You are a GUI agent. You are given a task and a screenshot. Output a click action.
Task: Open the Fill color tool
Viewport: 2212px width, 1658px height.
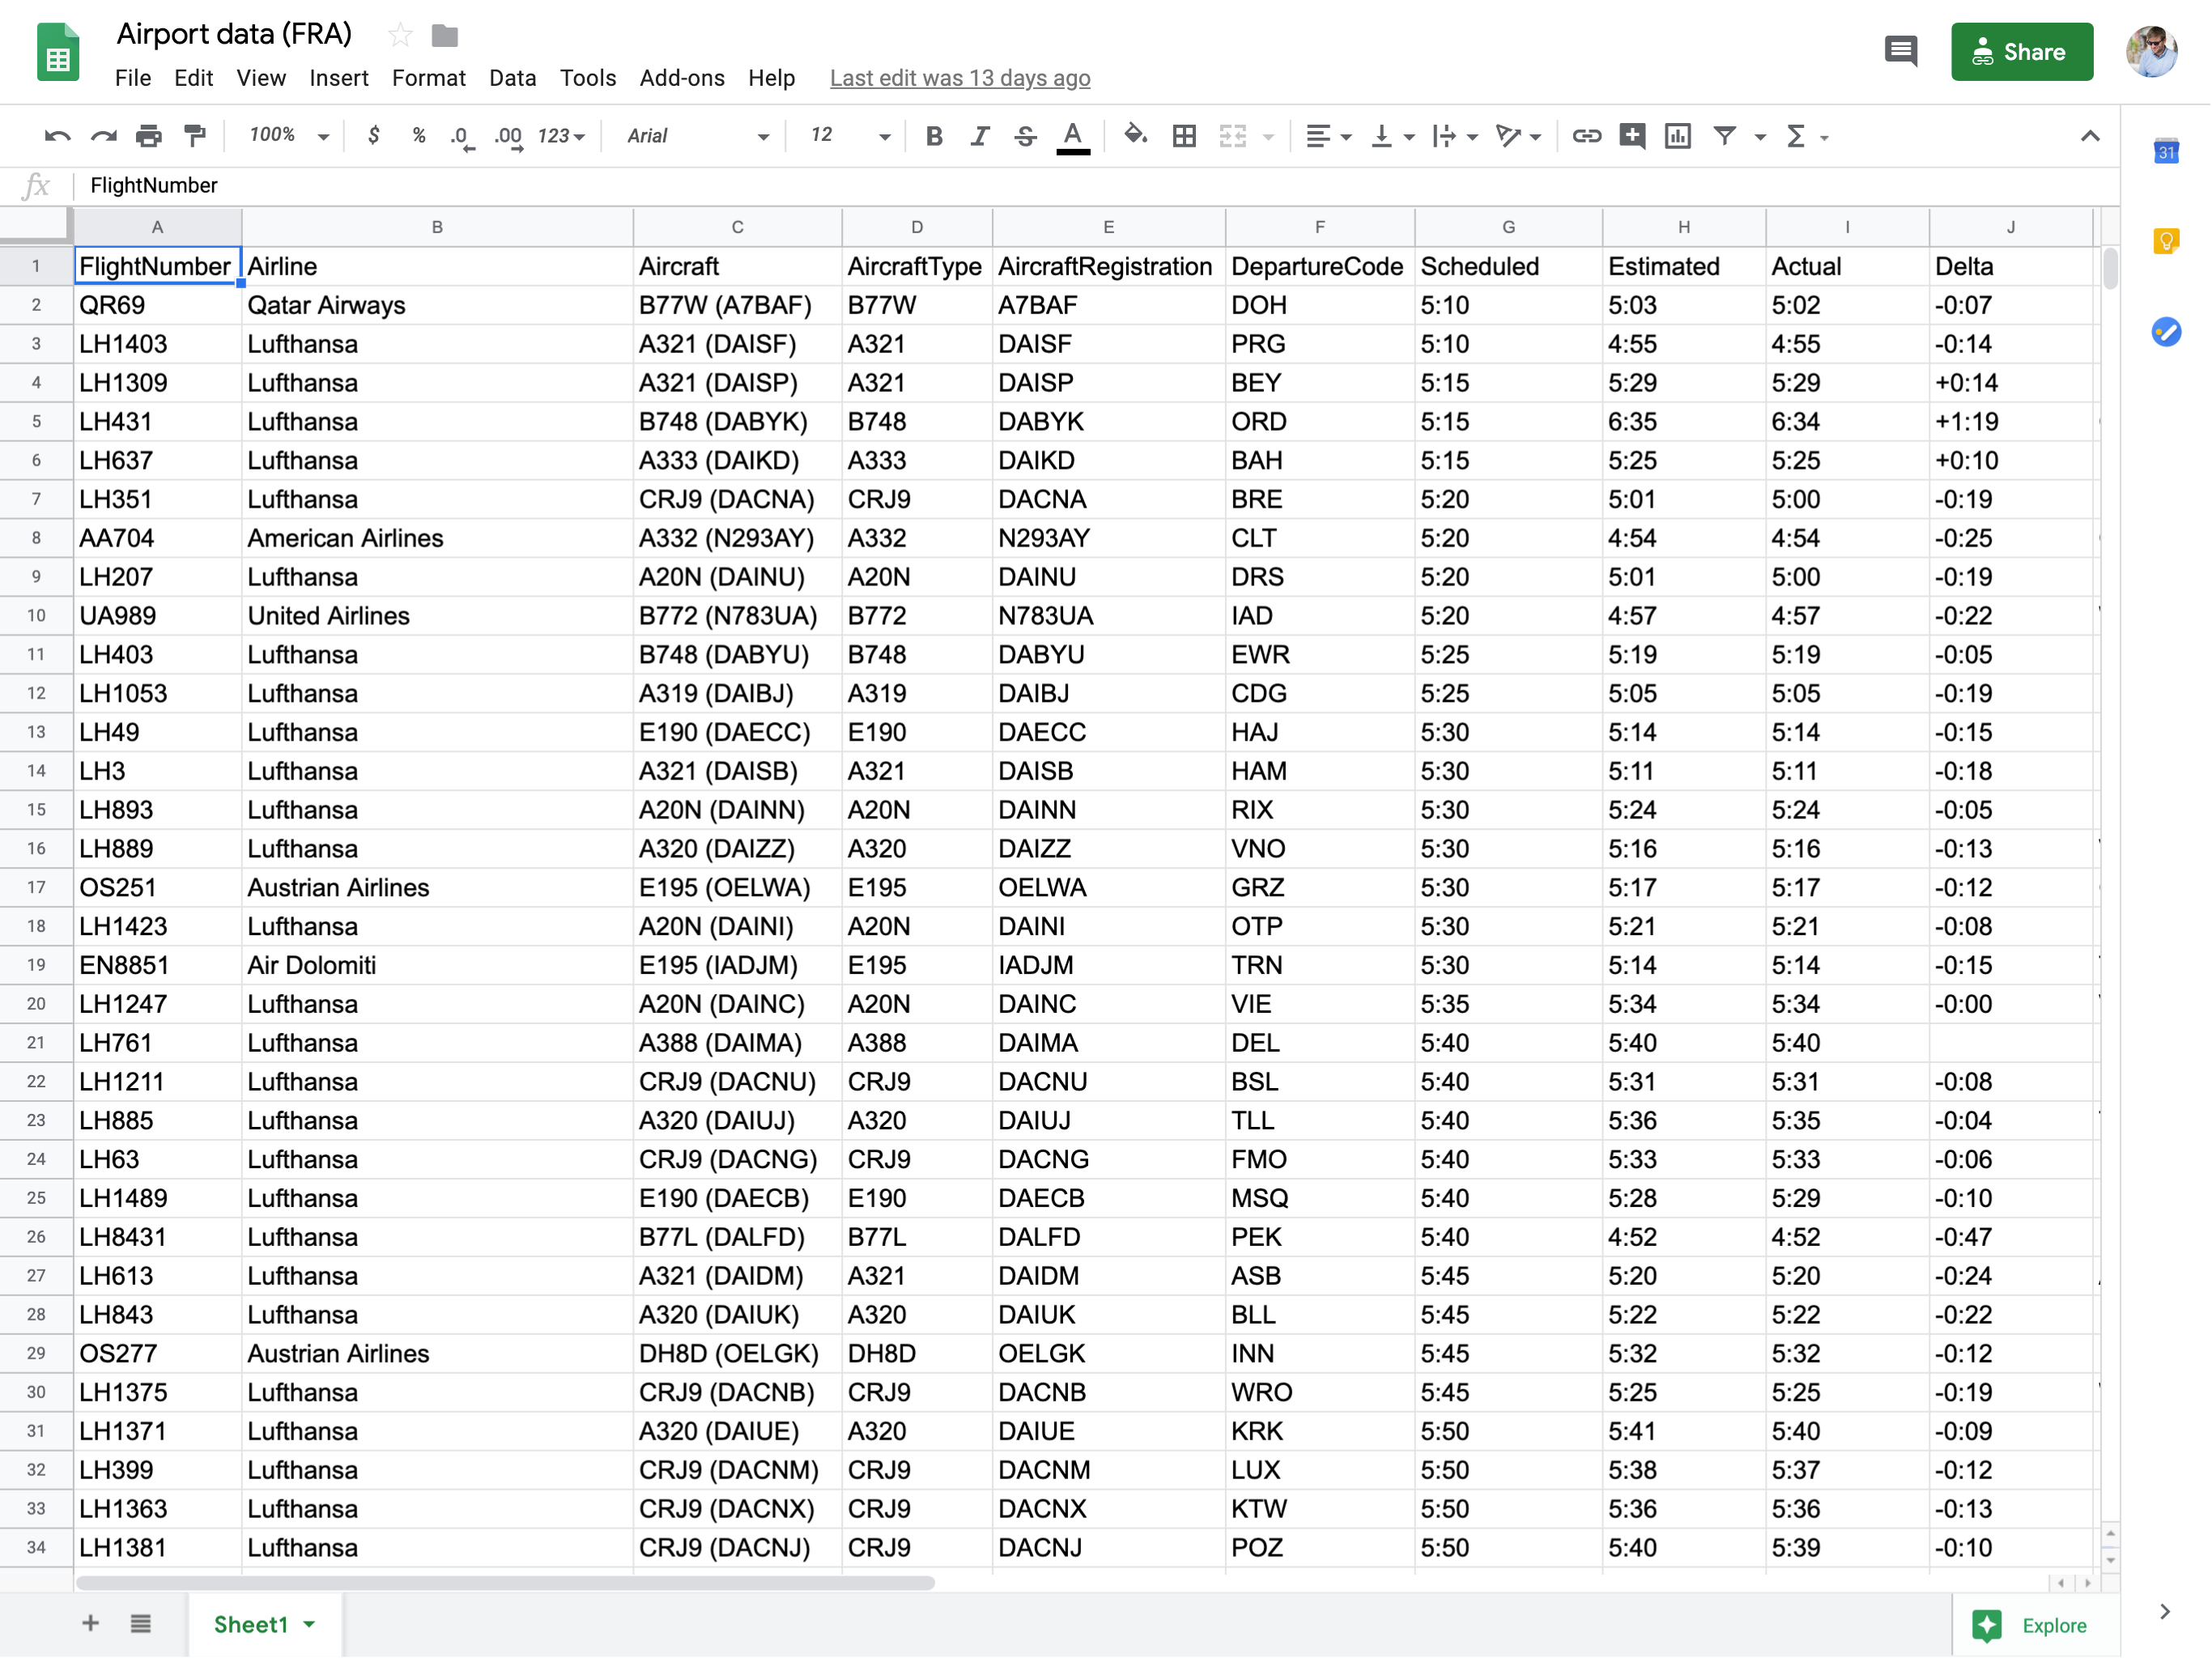click(x=1136, y=136)
